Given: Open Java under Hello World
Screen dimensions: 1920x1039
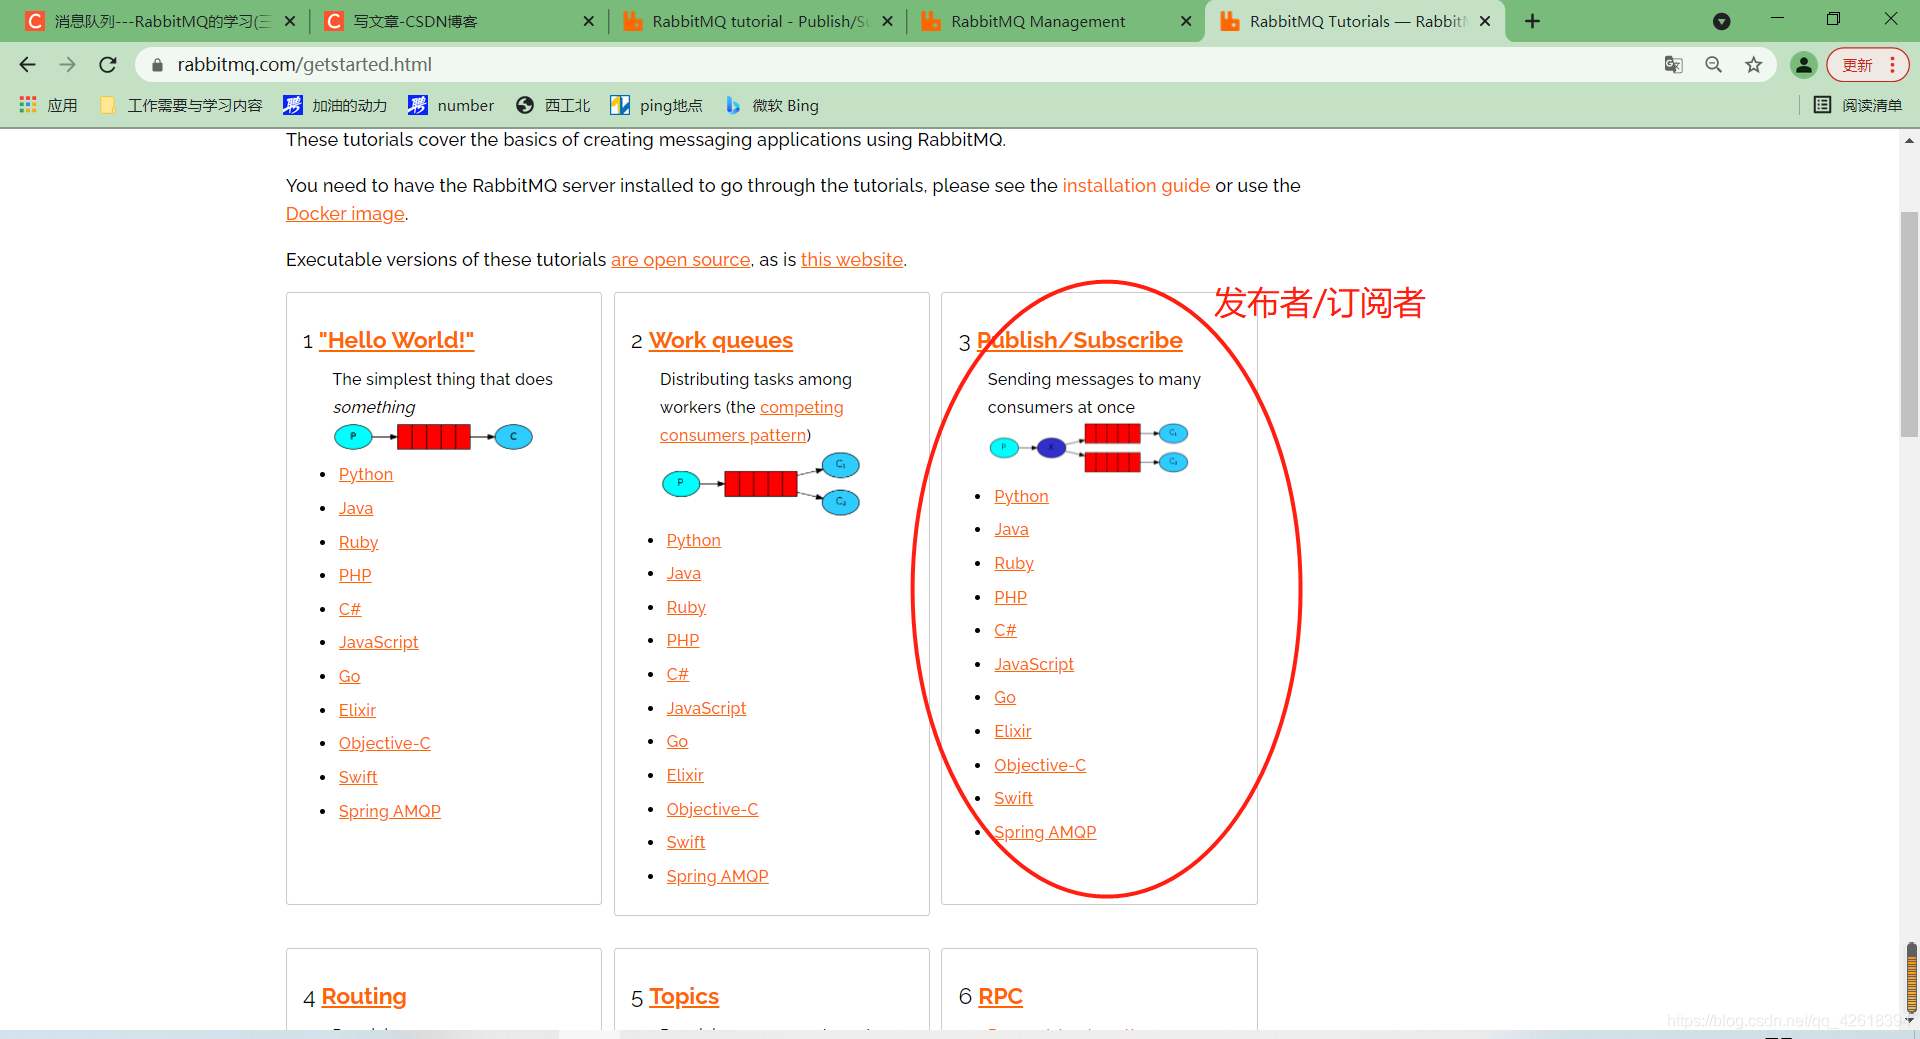Looking at the screenshot, I should (356, 509).
